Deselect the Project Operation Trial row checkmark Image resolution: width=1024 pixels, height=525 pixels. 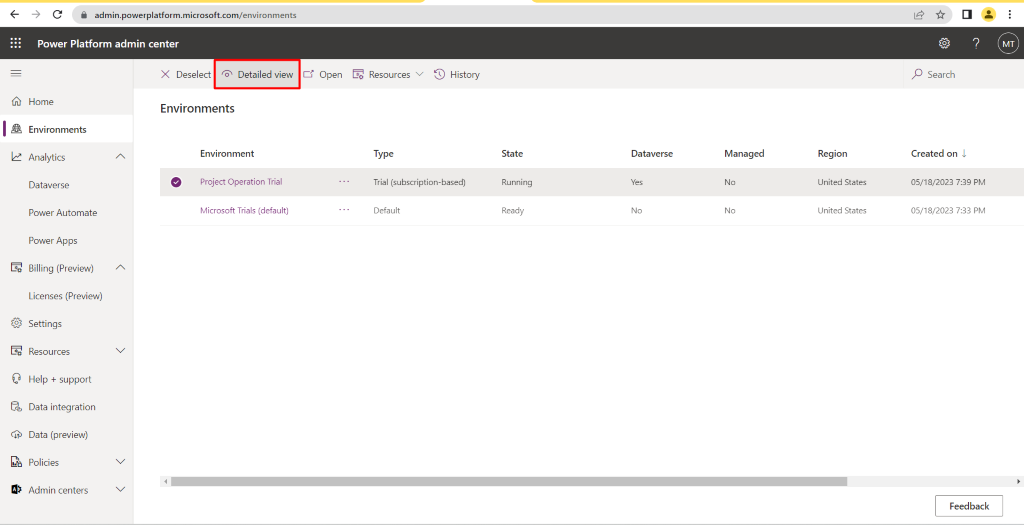click(x=176, y=182)
